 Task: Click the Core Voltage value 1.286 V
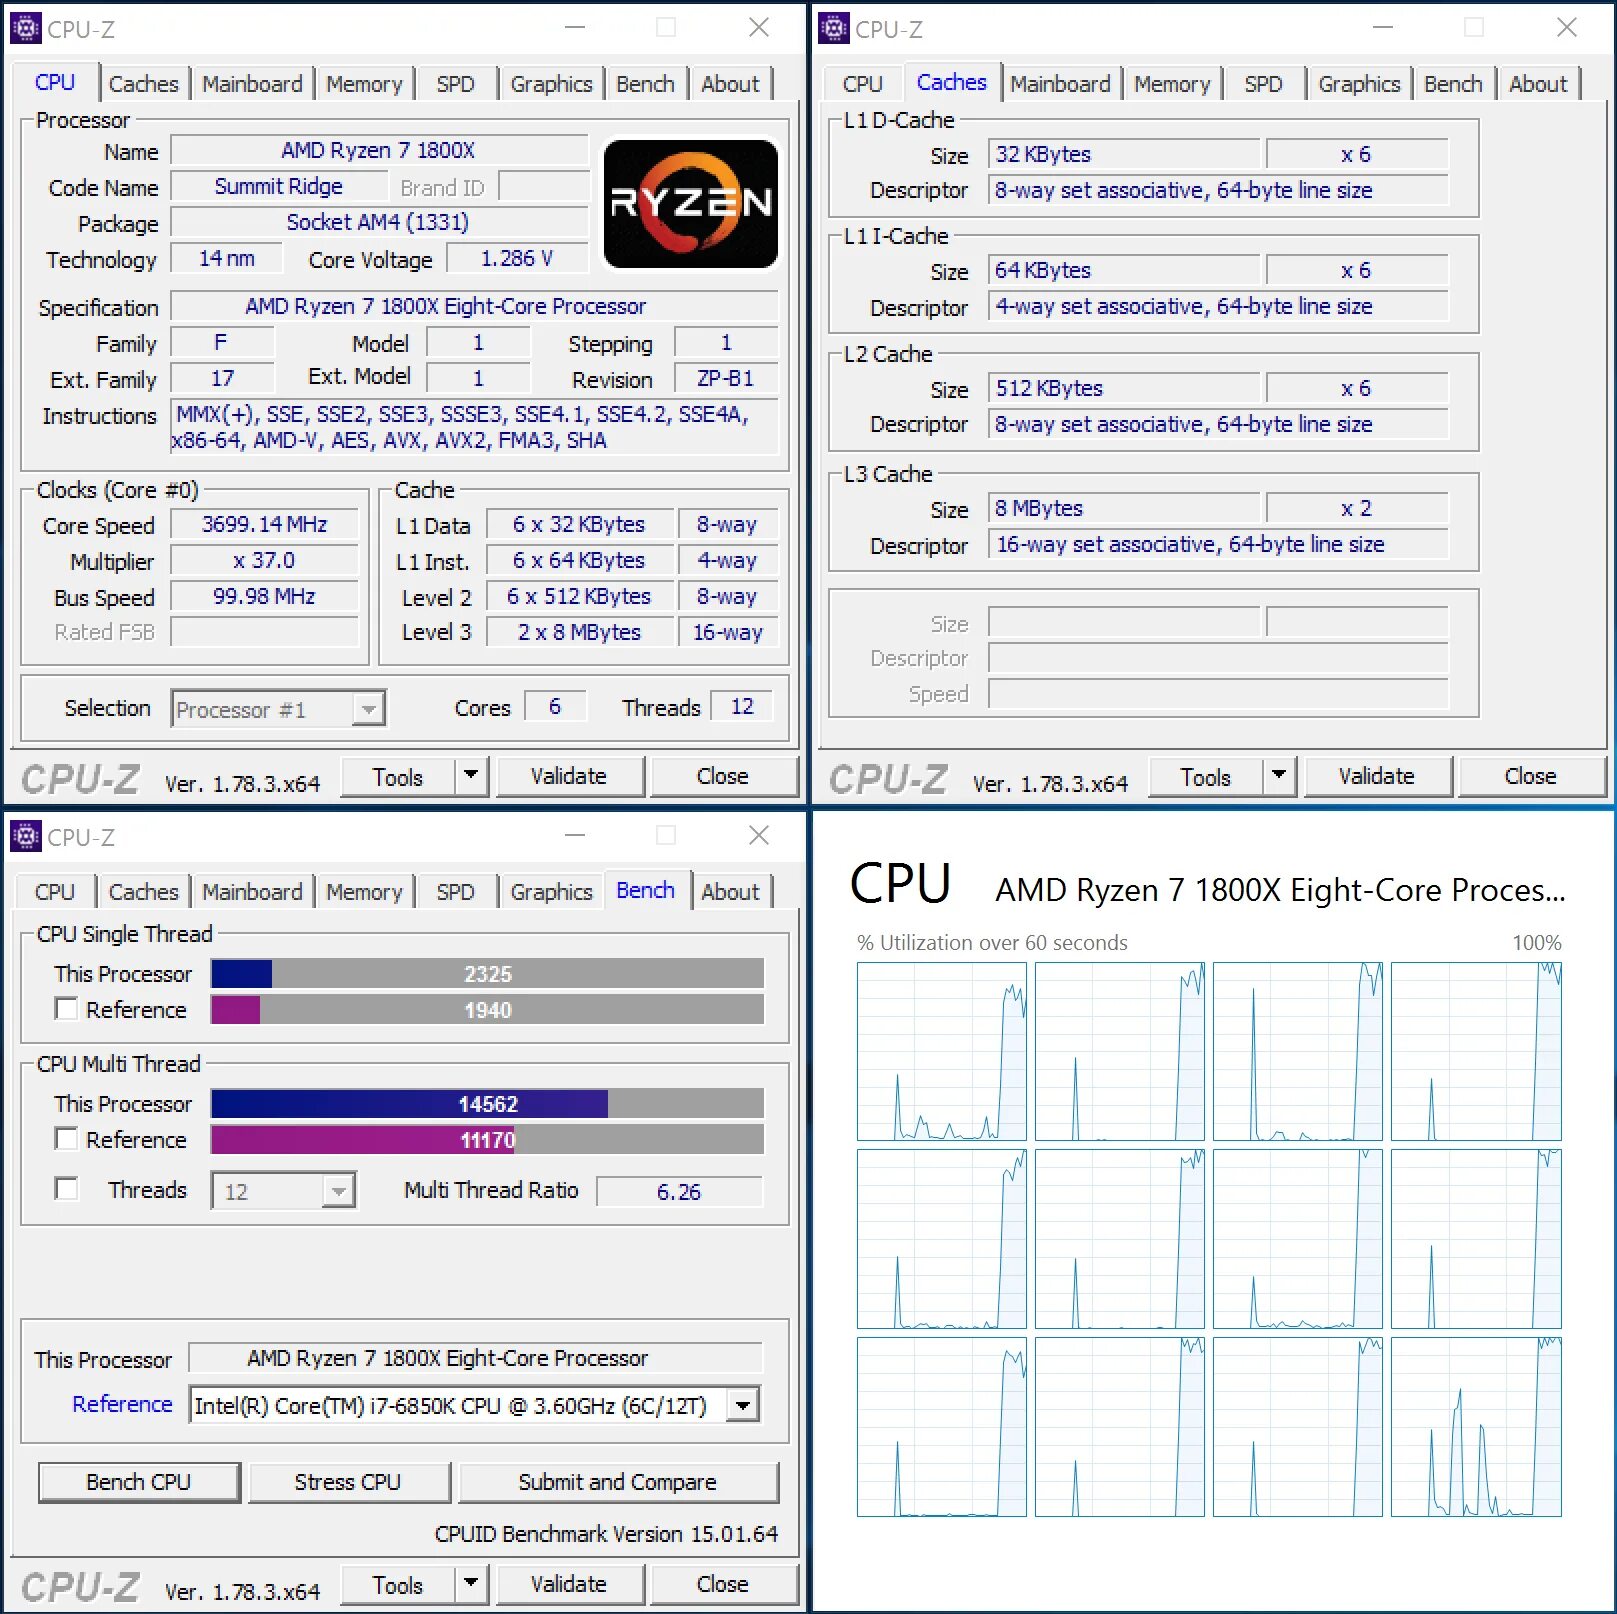[x=517, y=258]
